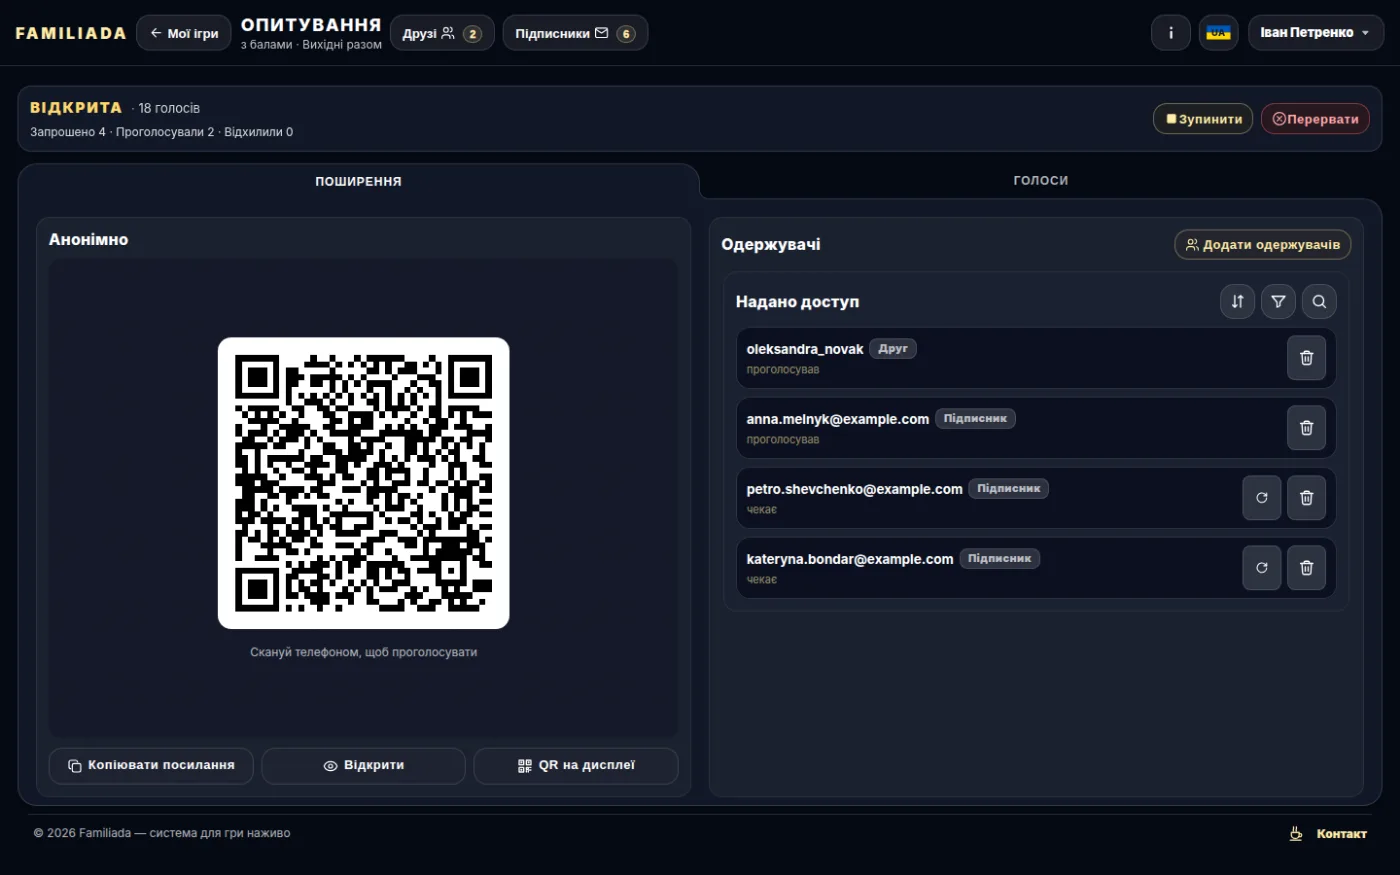Click the FAMILIADA logo
Image resolution: width=1400 pixels, height=875 pixels.
point(71,33)
